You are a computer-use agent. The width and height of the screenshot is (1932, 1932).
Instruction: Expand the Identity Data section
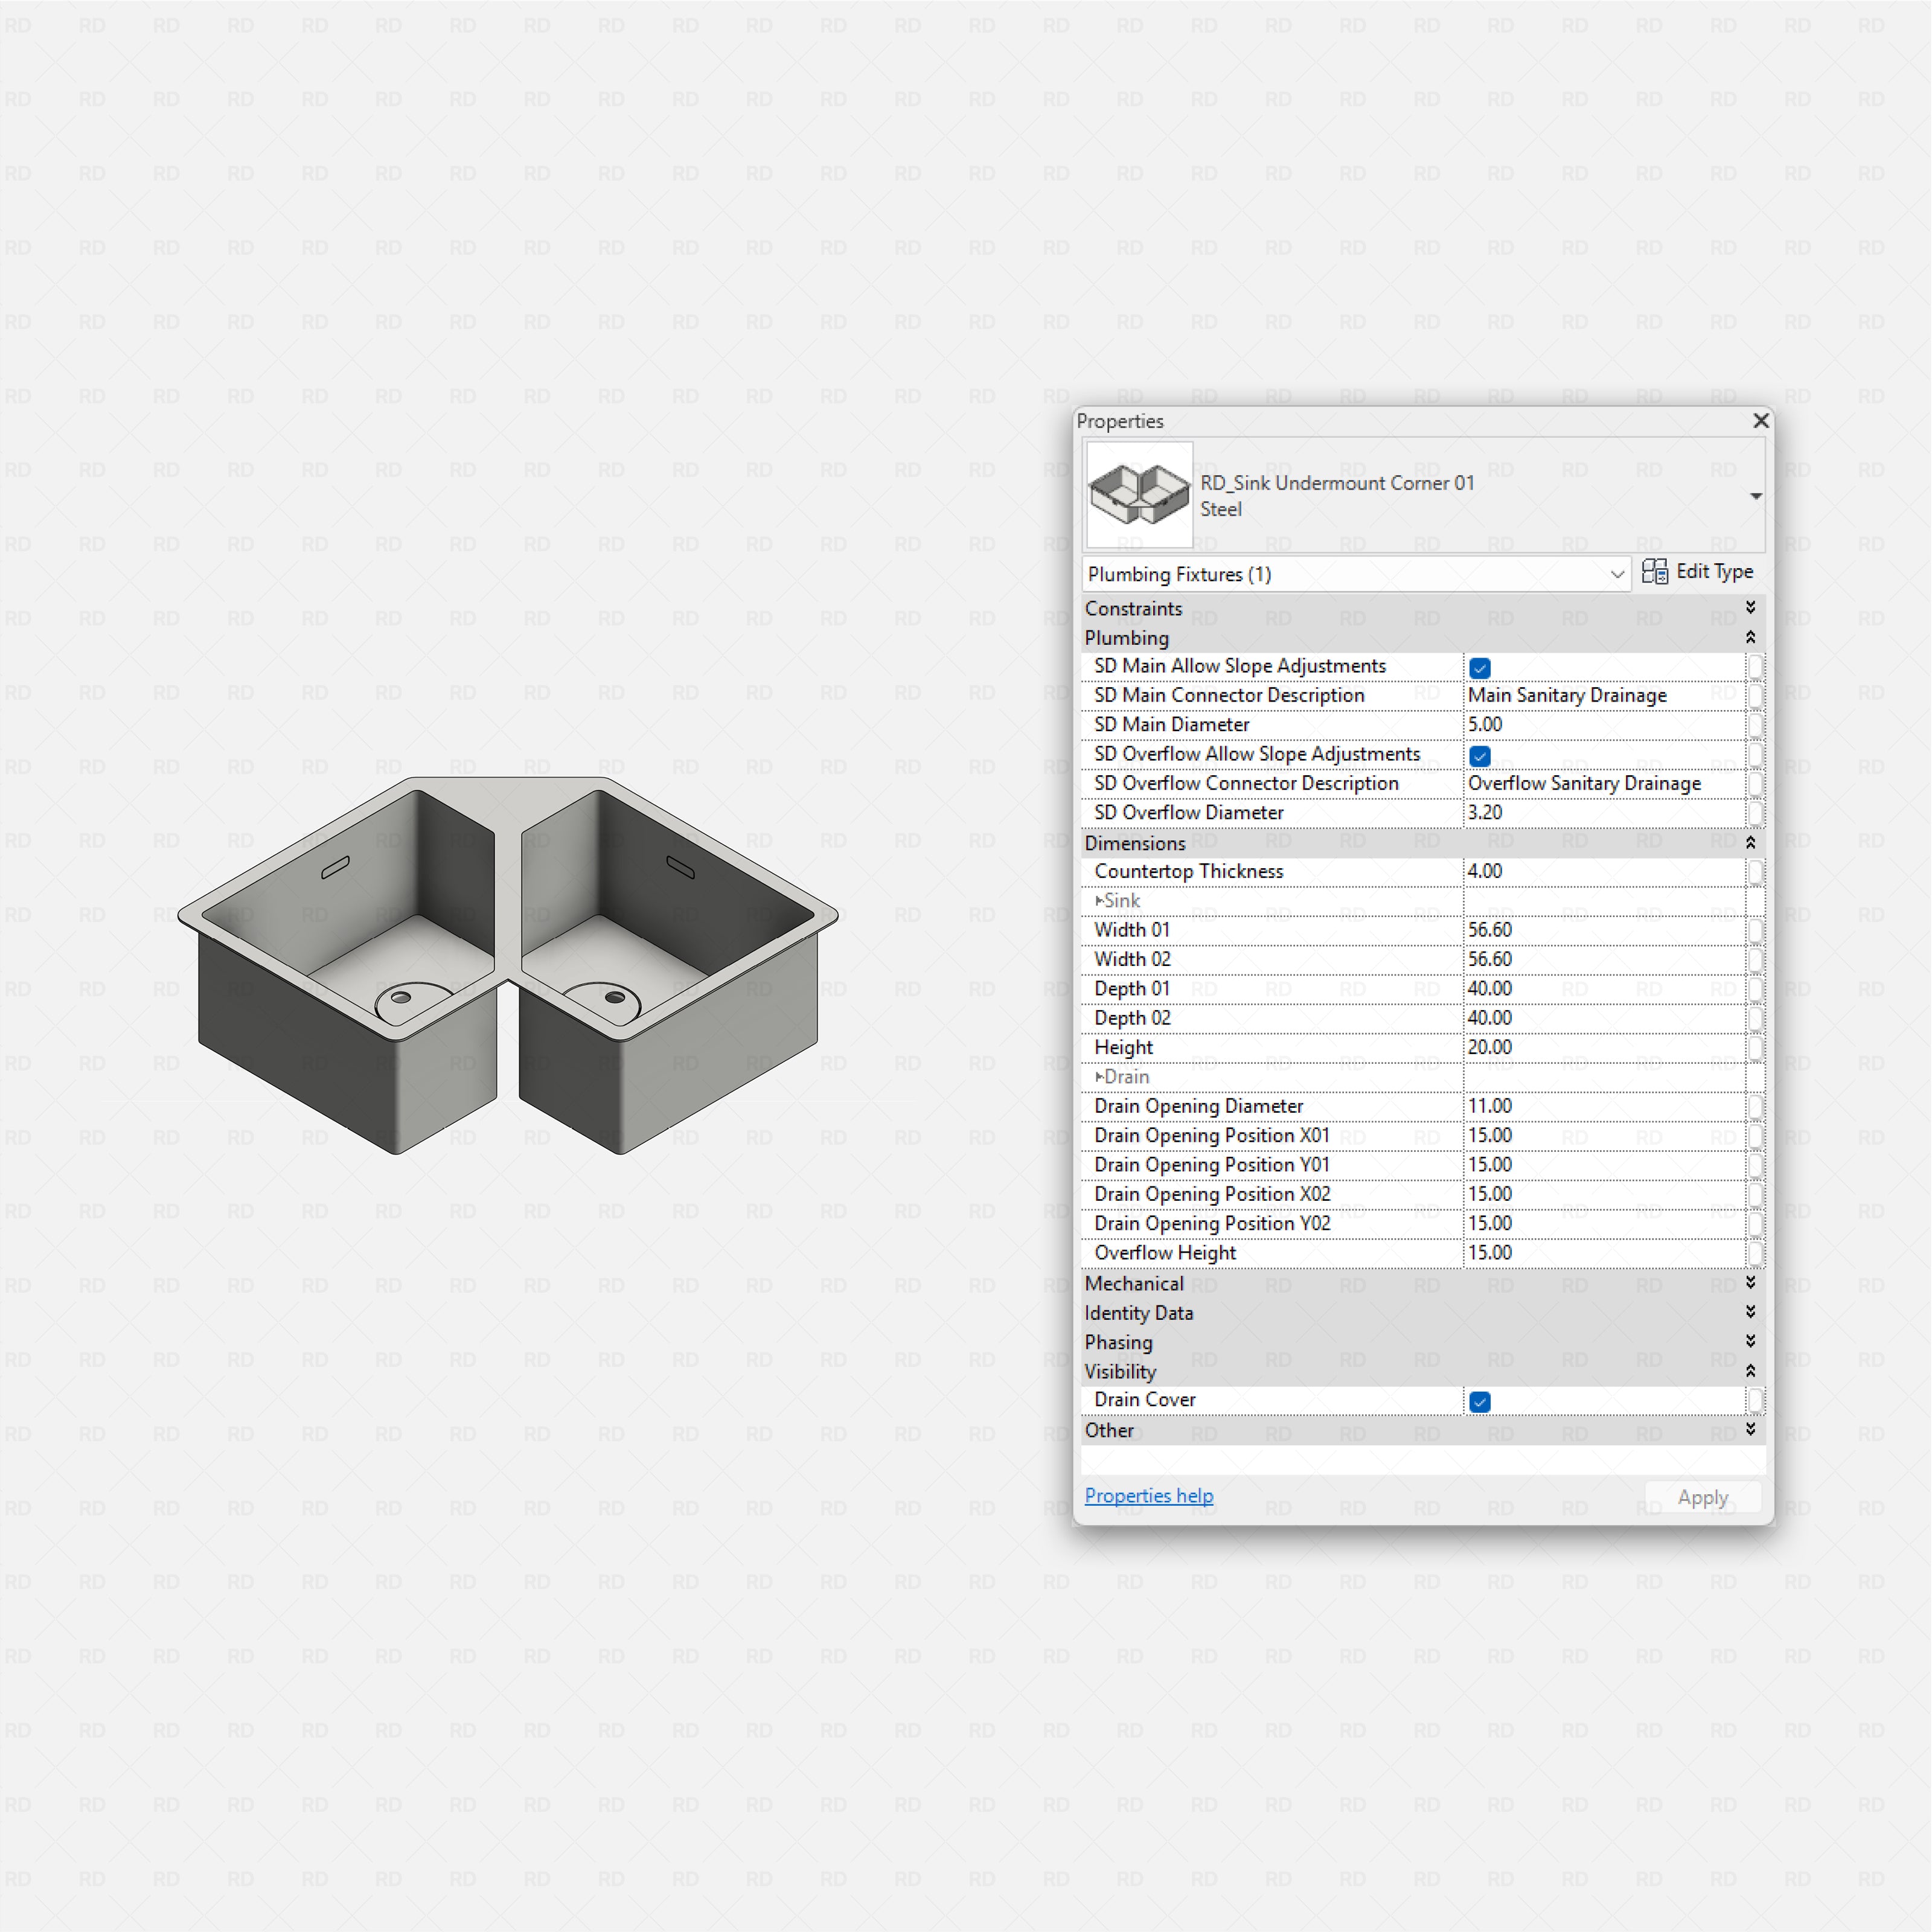1750,1312
